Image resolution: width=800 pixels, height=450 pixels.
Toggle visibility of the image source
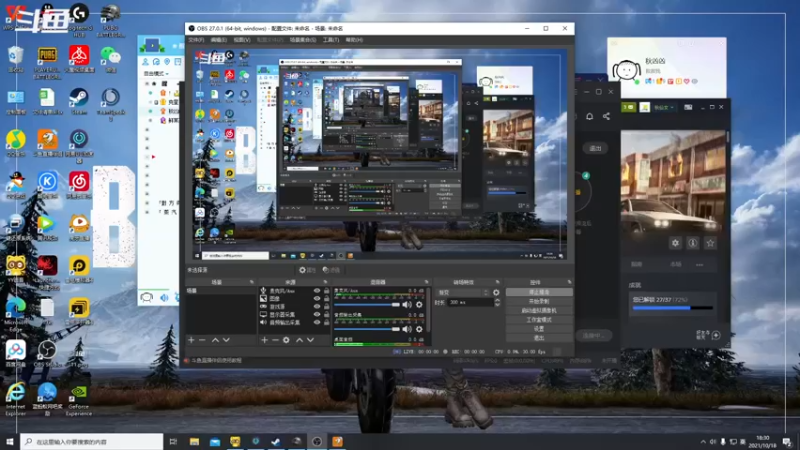[x=317, y=298]
